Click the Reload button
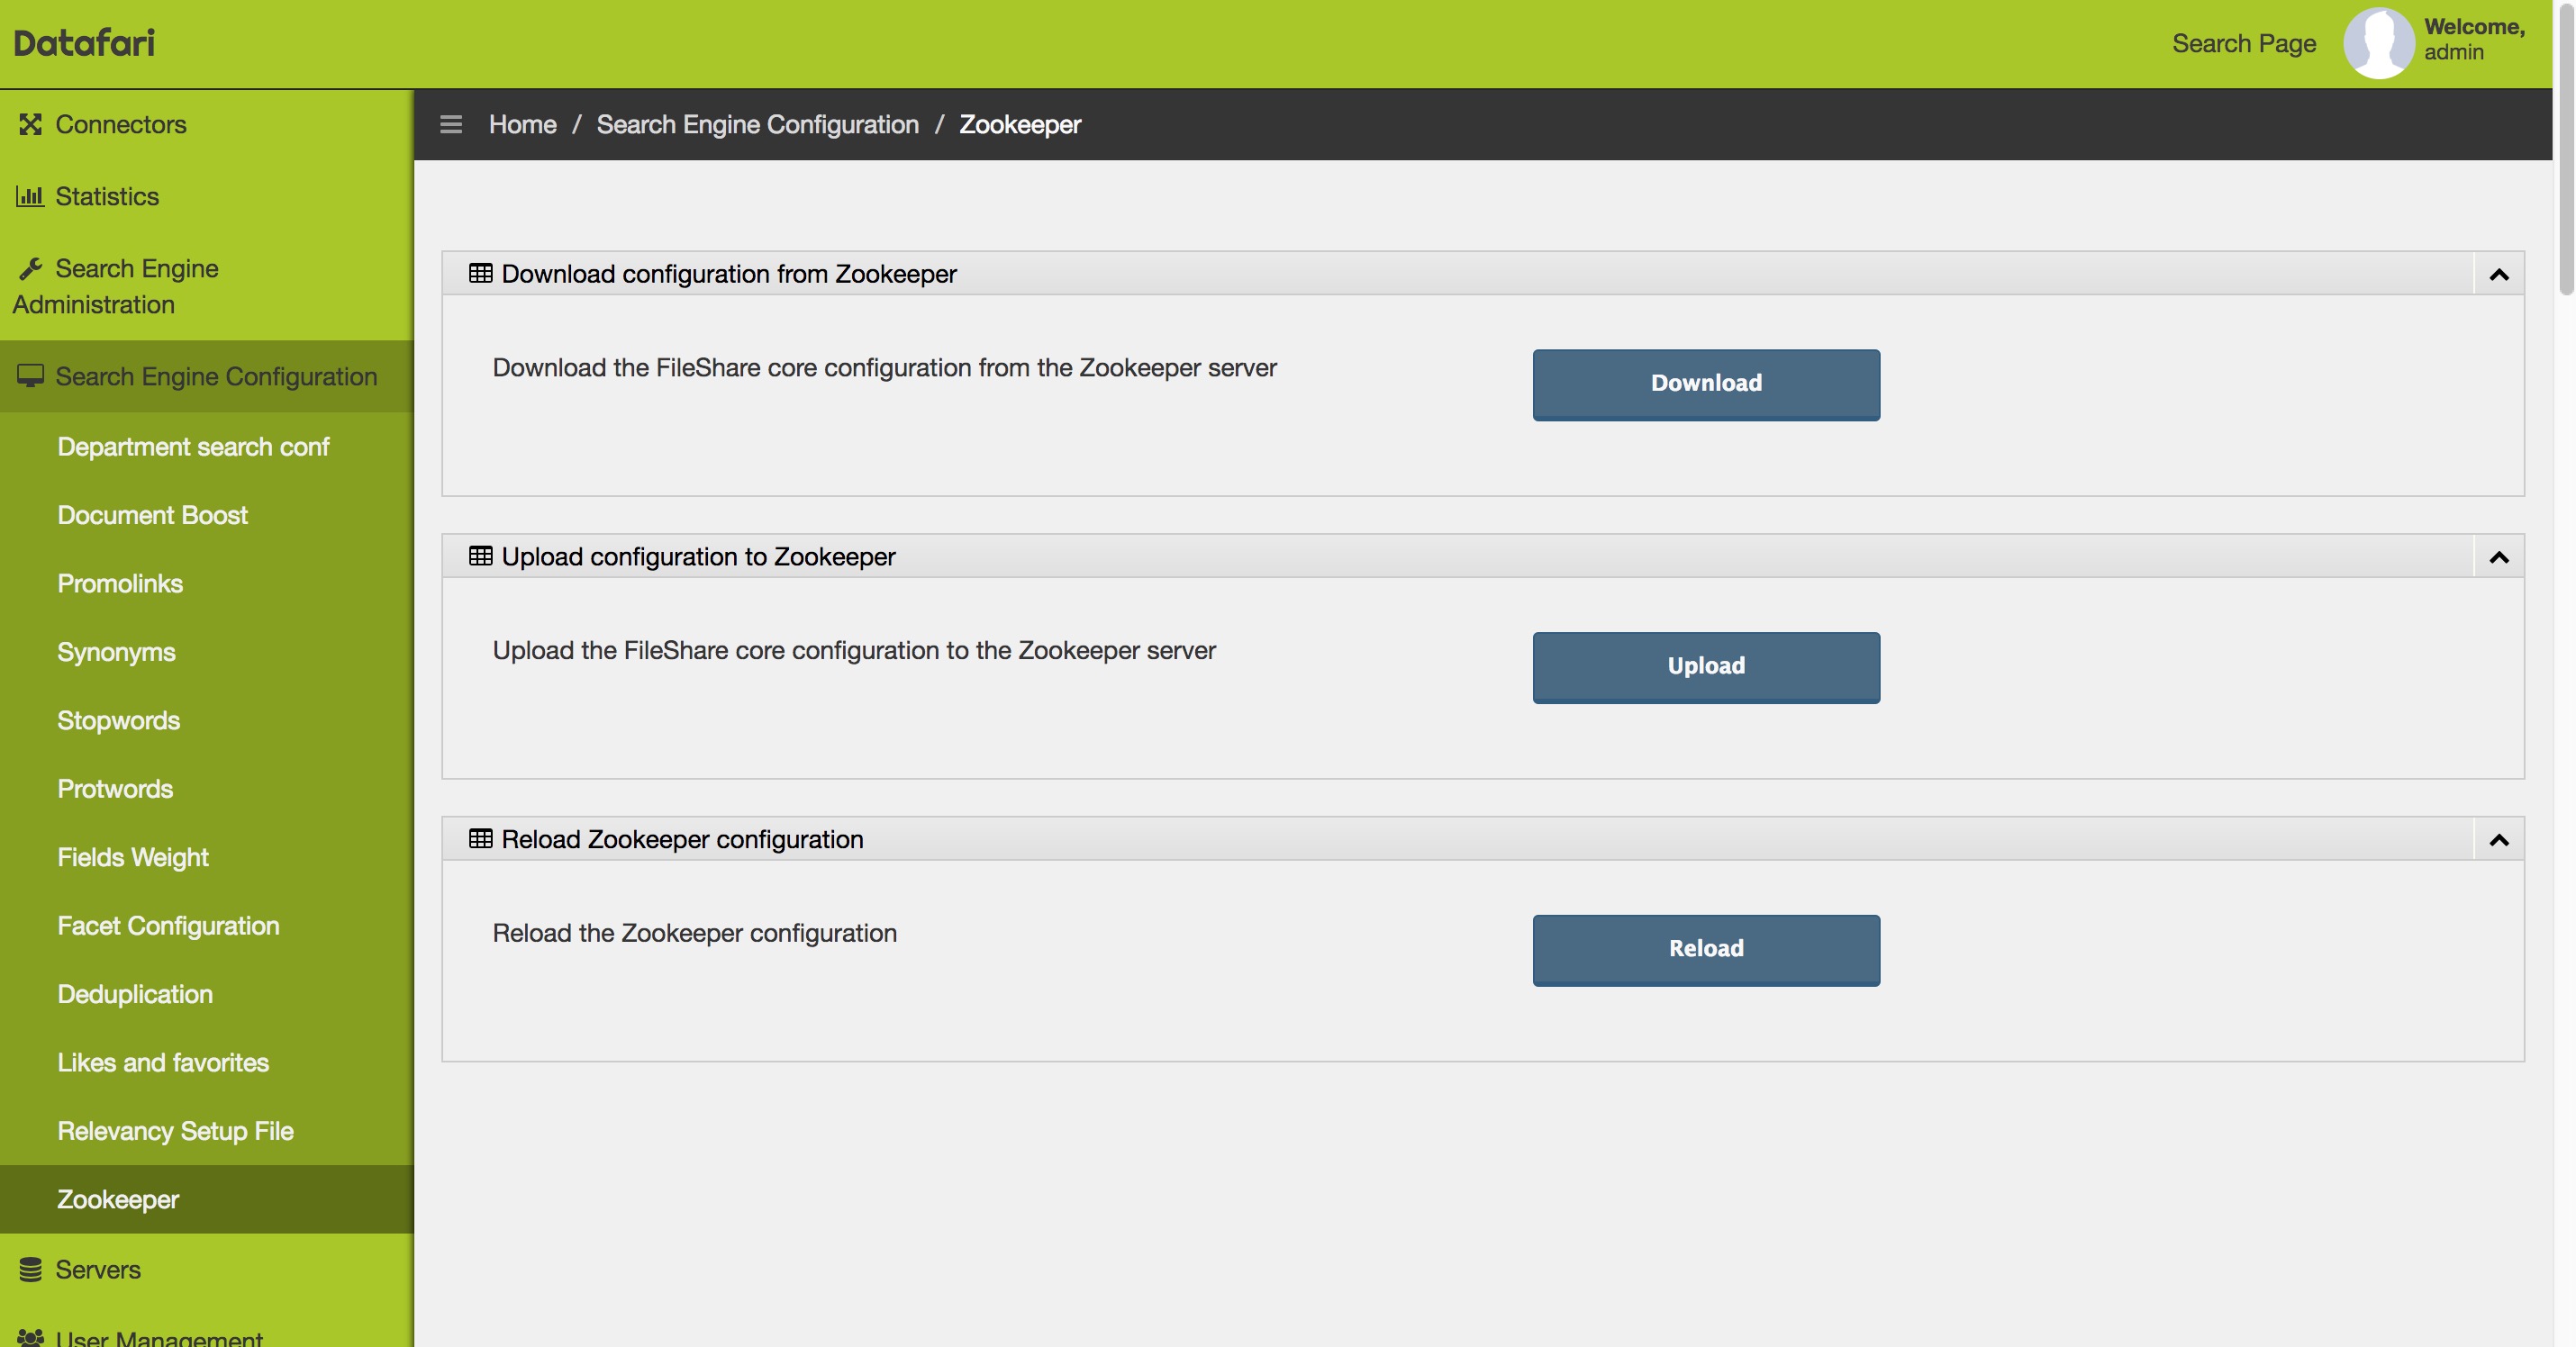This screenshot has width=2576, height=1347. coord(1706,950)
